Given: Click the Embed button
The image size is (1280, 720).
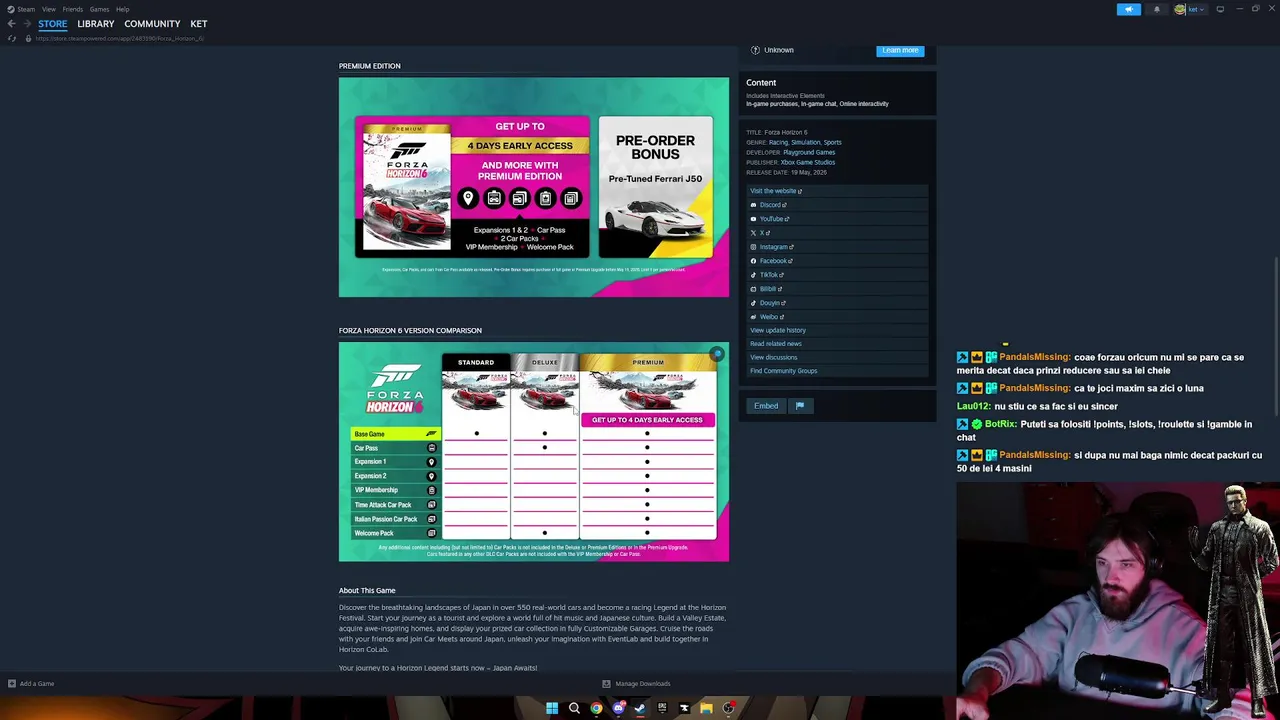Looking at the screenshot, I should click(766, 405).
